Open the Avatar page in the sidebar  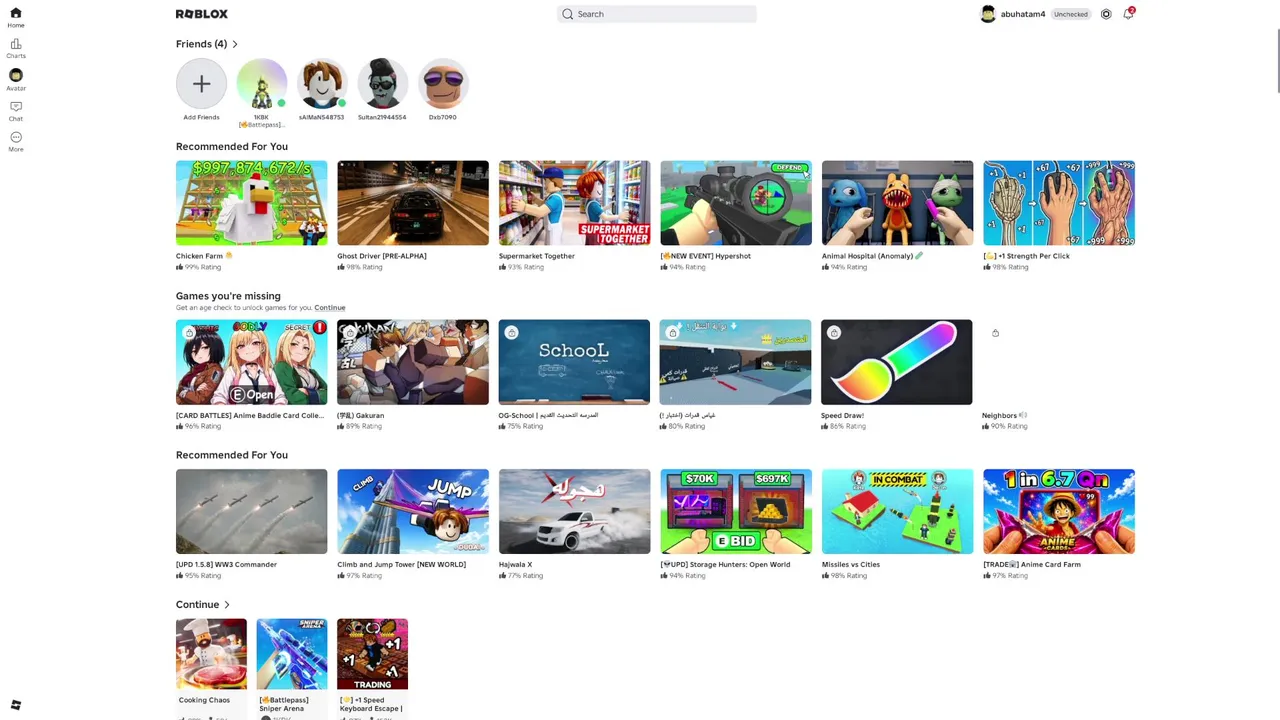(x=16, y=79)
